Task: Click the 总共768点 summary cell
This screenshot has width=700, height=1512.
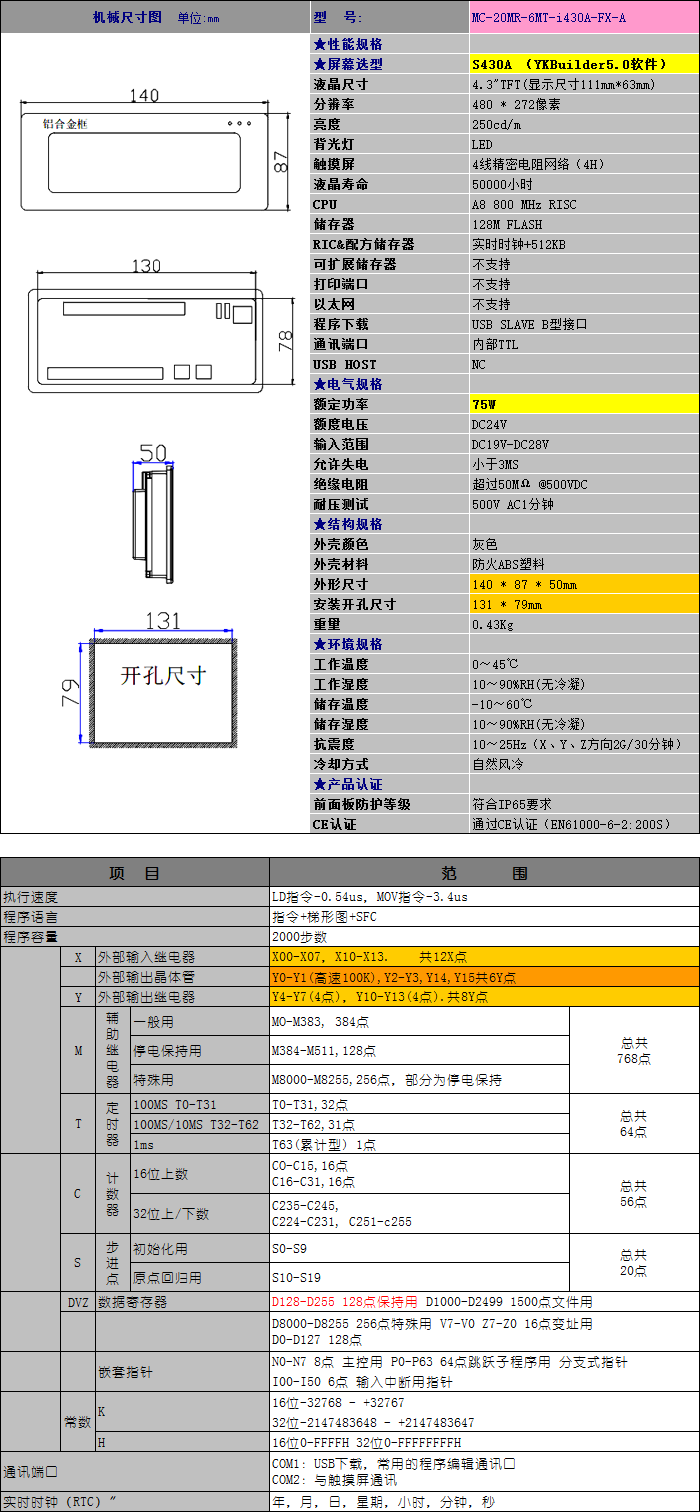Action: (x=634, y=1050)
